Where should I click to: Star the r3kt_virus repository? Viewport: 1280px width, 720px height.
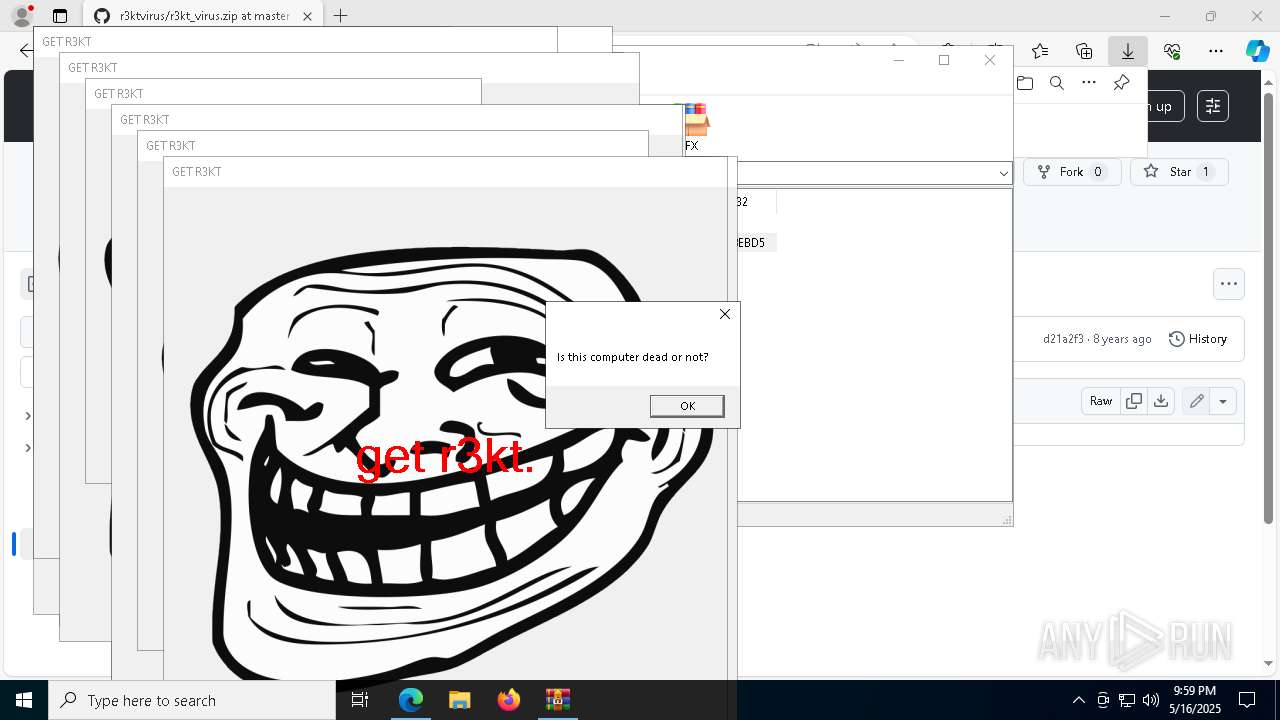(x=1179, y=172)
